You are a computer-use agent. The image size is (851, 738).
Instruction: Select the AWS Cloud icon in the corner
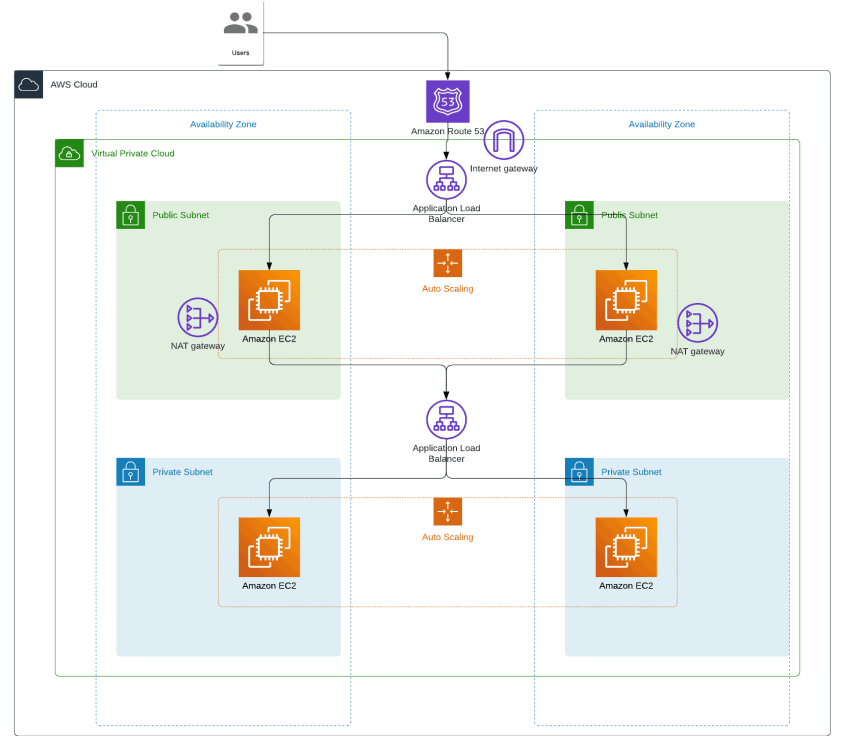point(28,85)
